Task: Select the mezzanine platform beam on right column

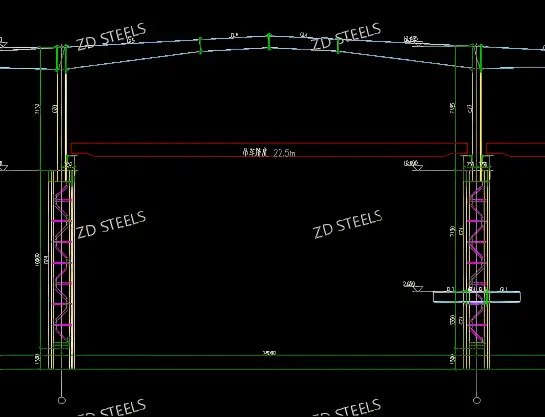Action: pyautogui.click(x=477, y=297)
